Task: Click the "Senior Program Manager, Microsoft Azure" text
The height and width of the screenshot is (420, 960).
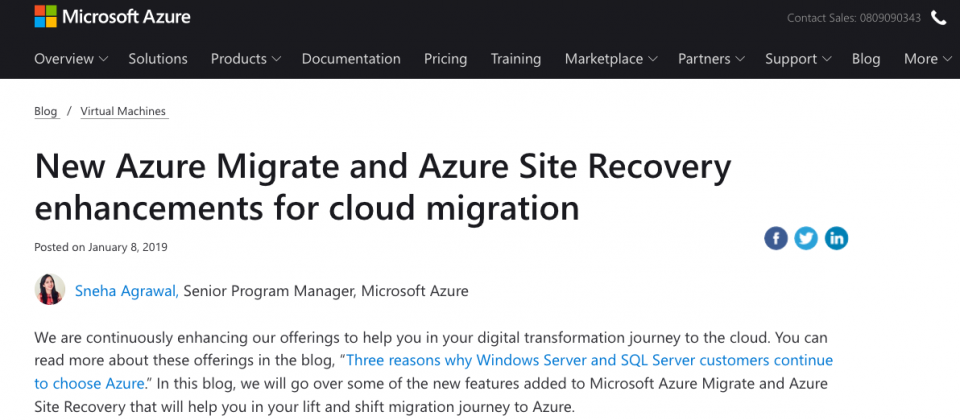Action: click(326, 291)
